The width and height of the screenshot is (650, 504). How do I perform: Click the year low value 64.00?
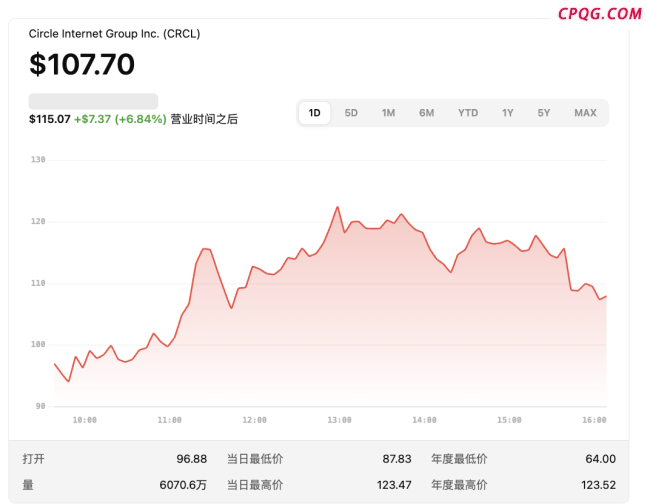[600, 459]
